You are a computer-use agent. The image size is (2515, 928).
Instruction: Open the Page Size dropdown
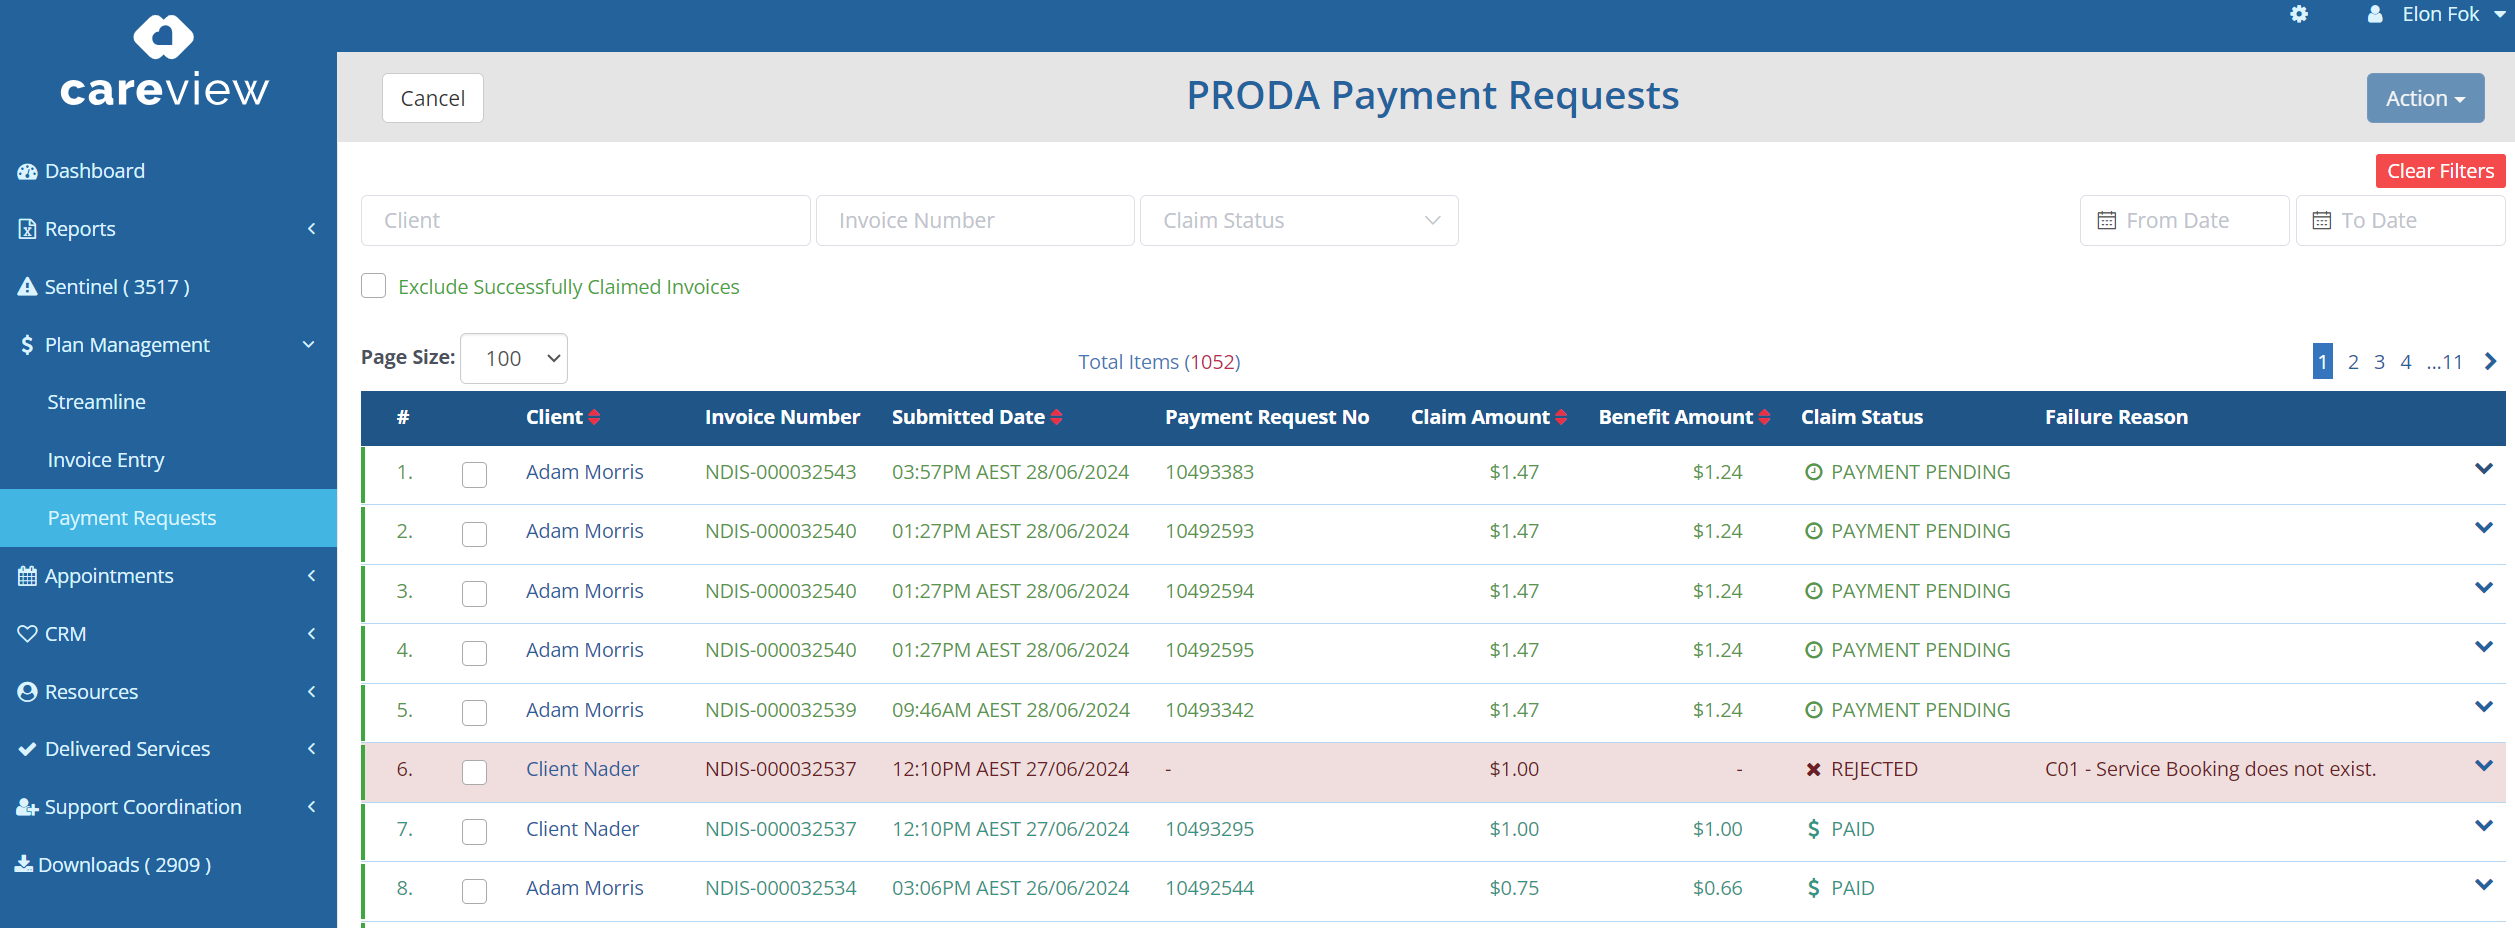click(x=513, y=358)
